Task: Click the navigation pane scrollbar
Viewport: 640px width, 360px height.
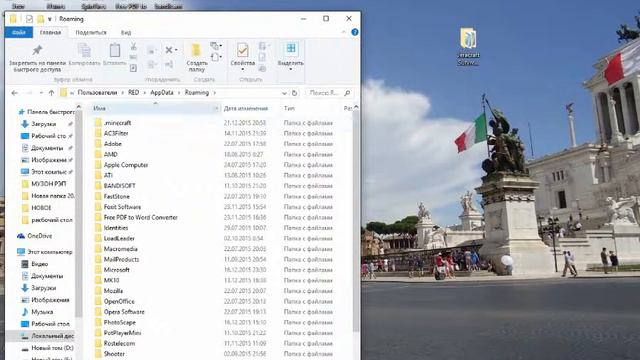Action: [x=78, y=212]
